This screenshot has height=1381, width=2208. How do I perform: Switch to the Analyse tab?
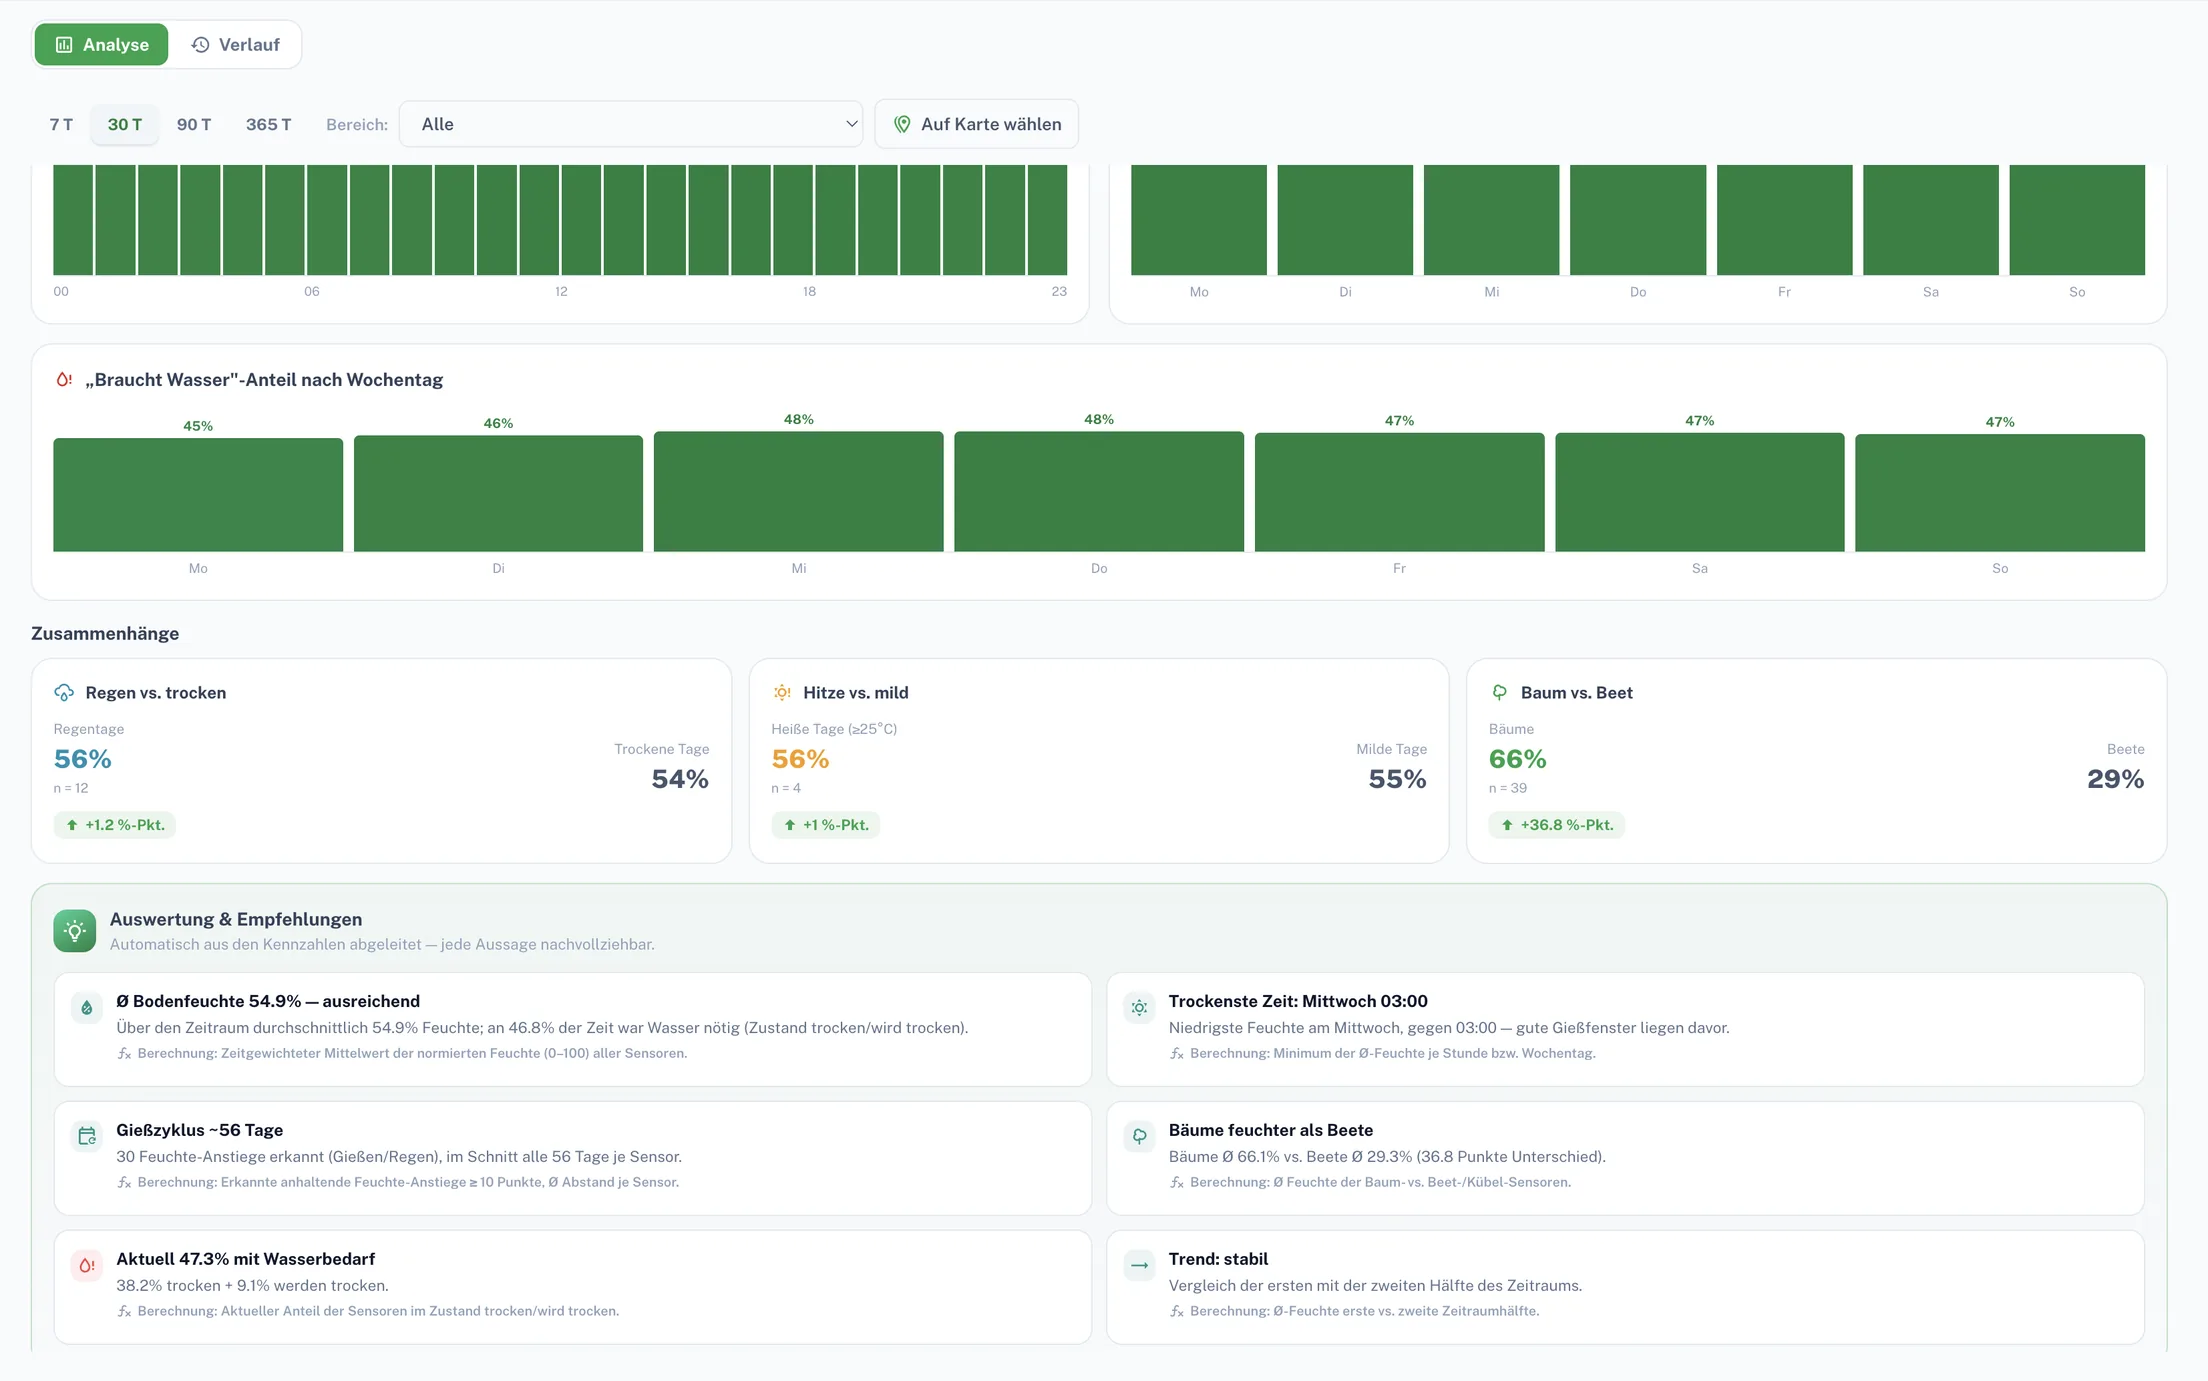tap(101, 45)
